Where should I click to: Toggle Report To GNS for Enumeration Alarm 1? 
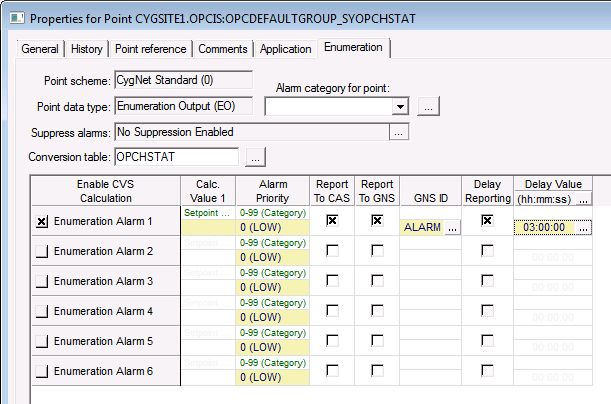pos(377,221)
